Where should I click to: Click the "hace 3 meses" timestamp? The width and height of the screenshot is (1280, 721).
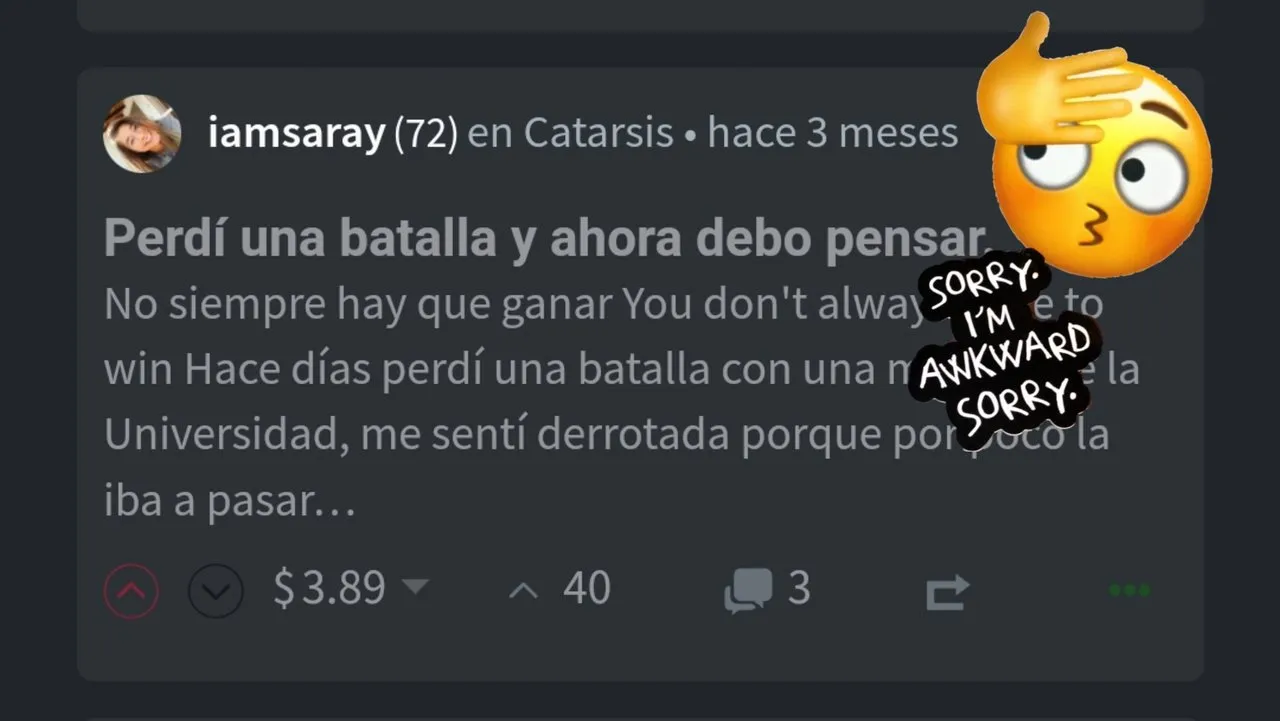[833, 133]
